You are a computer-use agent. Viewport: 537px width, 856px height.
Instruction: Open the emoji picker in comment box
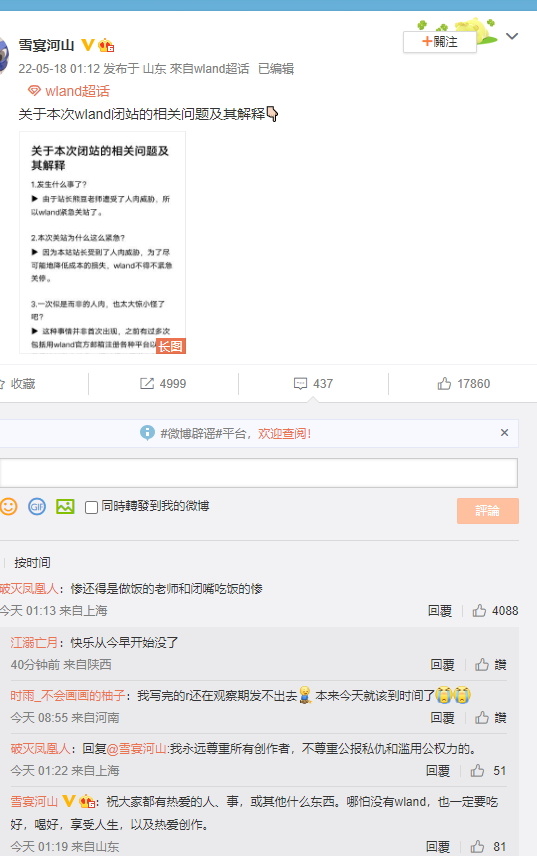(x=8, y=507)
